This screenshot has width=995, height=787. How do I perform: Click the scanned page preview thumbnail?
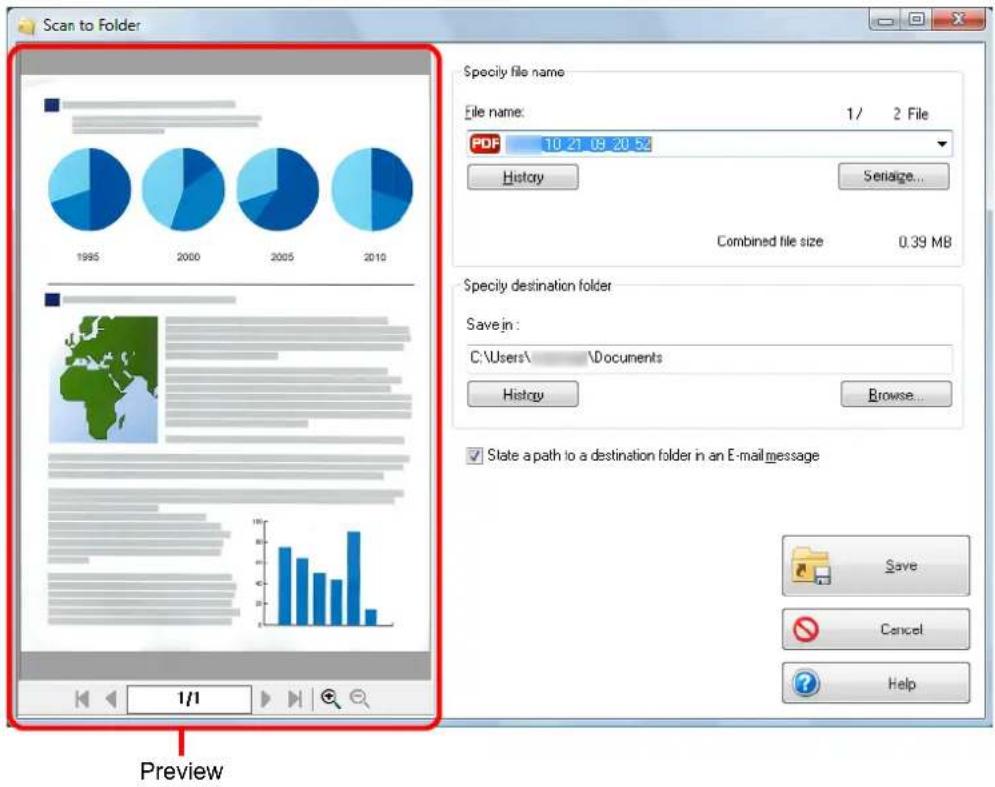pyautogui.click(x=225, y=363)
